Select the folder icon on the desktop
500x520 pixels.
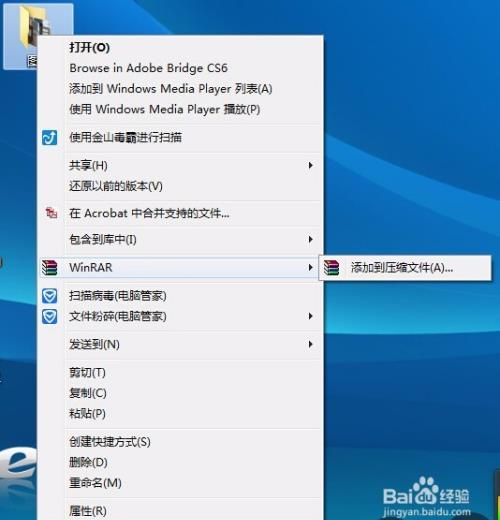[x=38, y=36]
